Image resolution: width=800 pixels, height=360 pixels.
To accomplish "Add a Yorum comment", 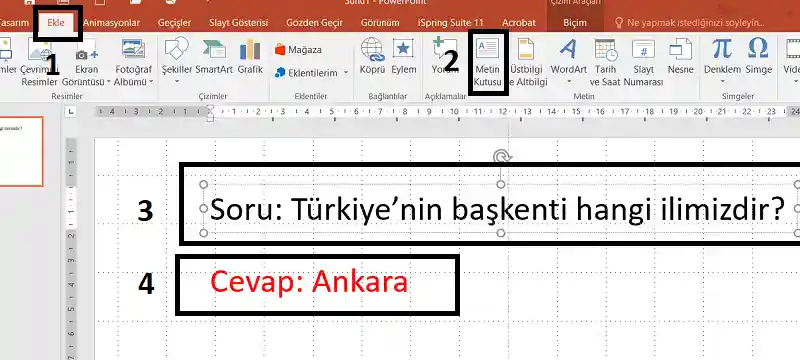I will (445, 57).
